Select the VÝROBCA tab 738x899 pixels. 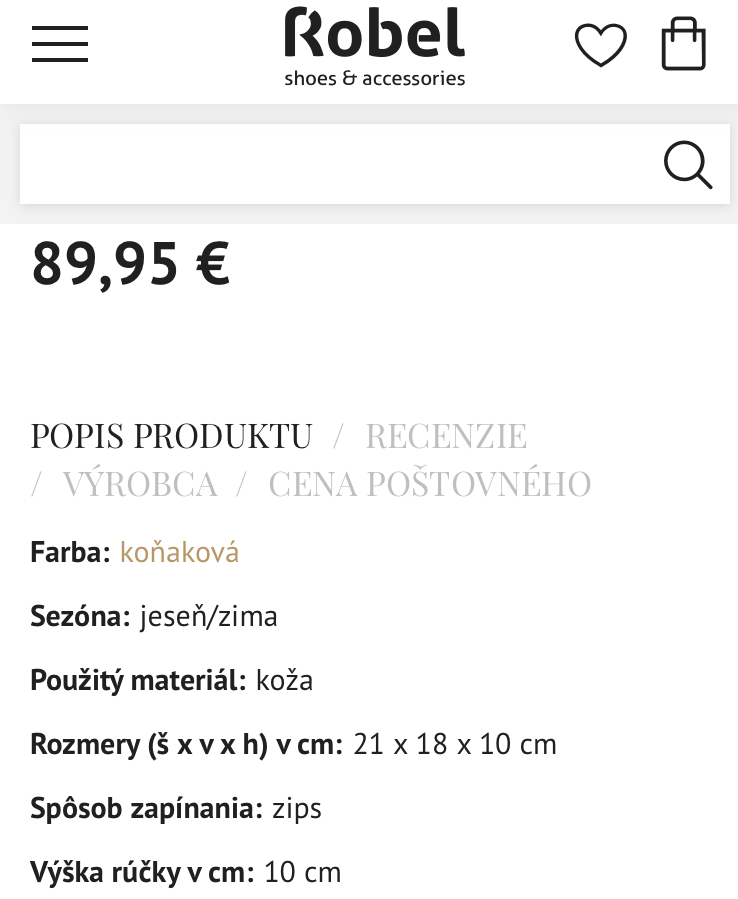140,484
